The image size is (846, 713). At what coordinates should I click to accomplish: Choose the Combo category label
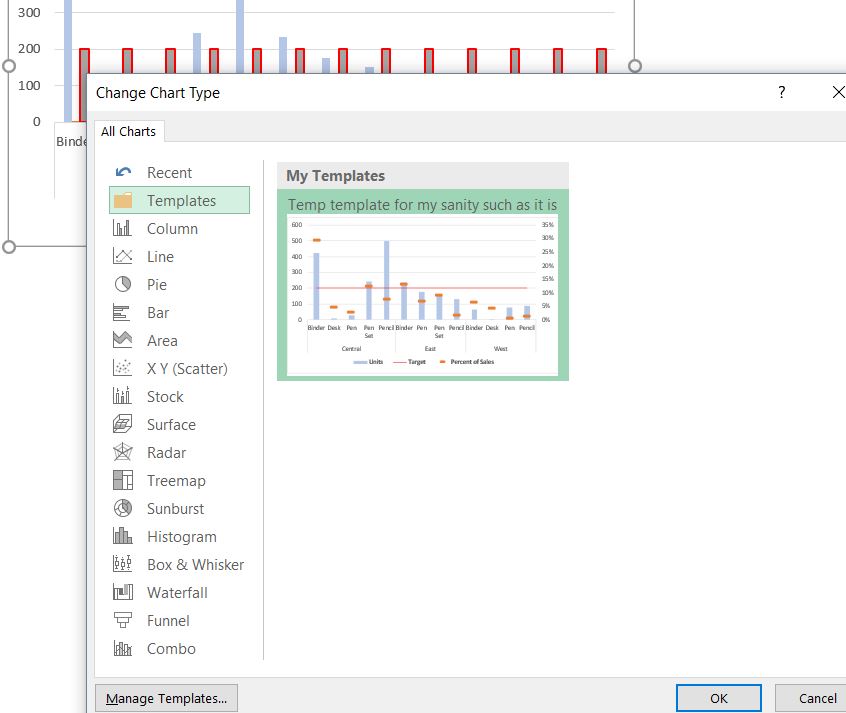click(171, 649)
